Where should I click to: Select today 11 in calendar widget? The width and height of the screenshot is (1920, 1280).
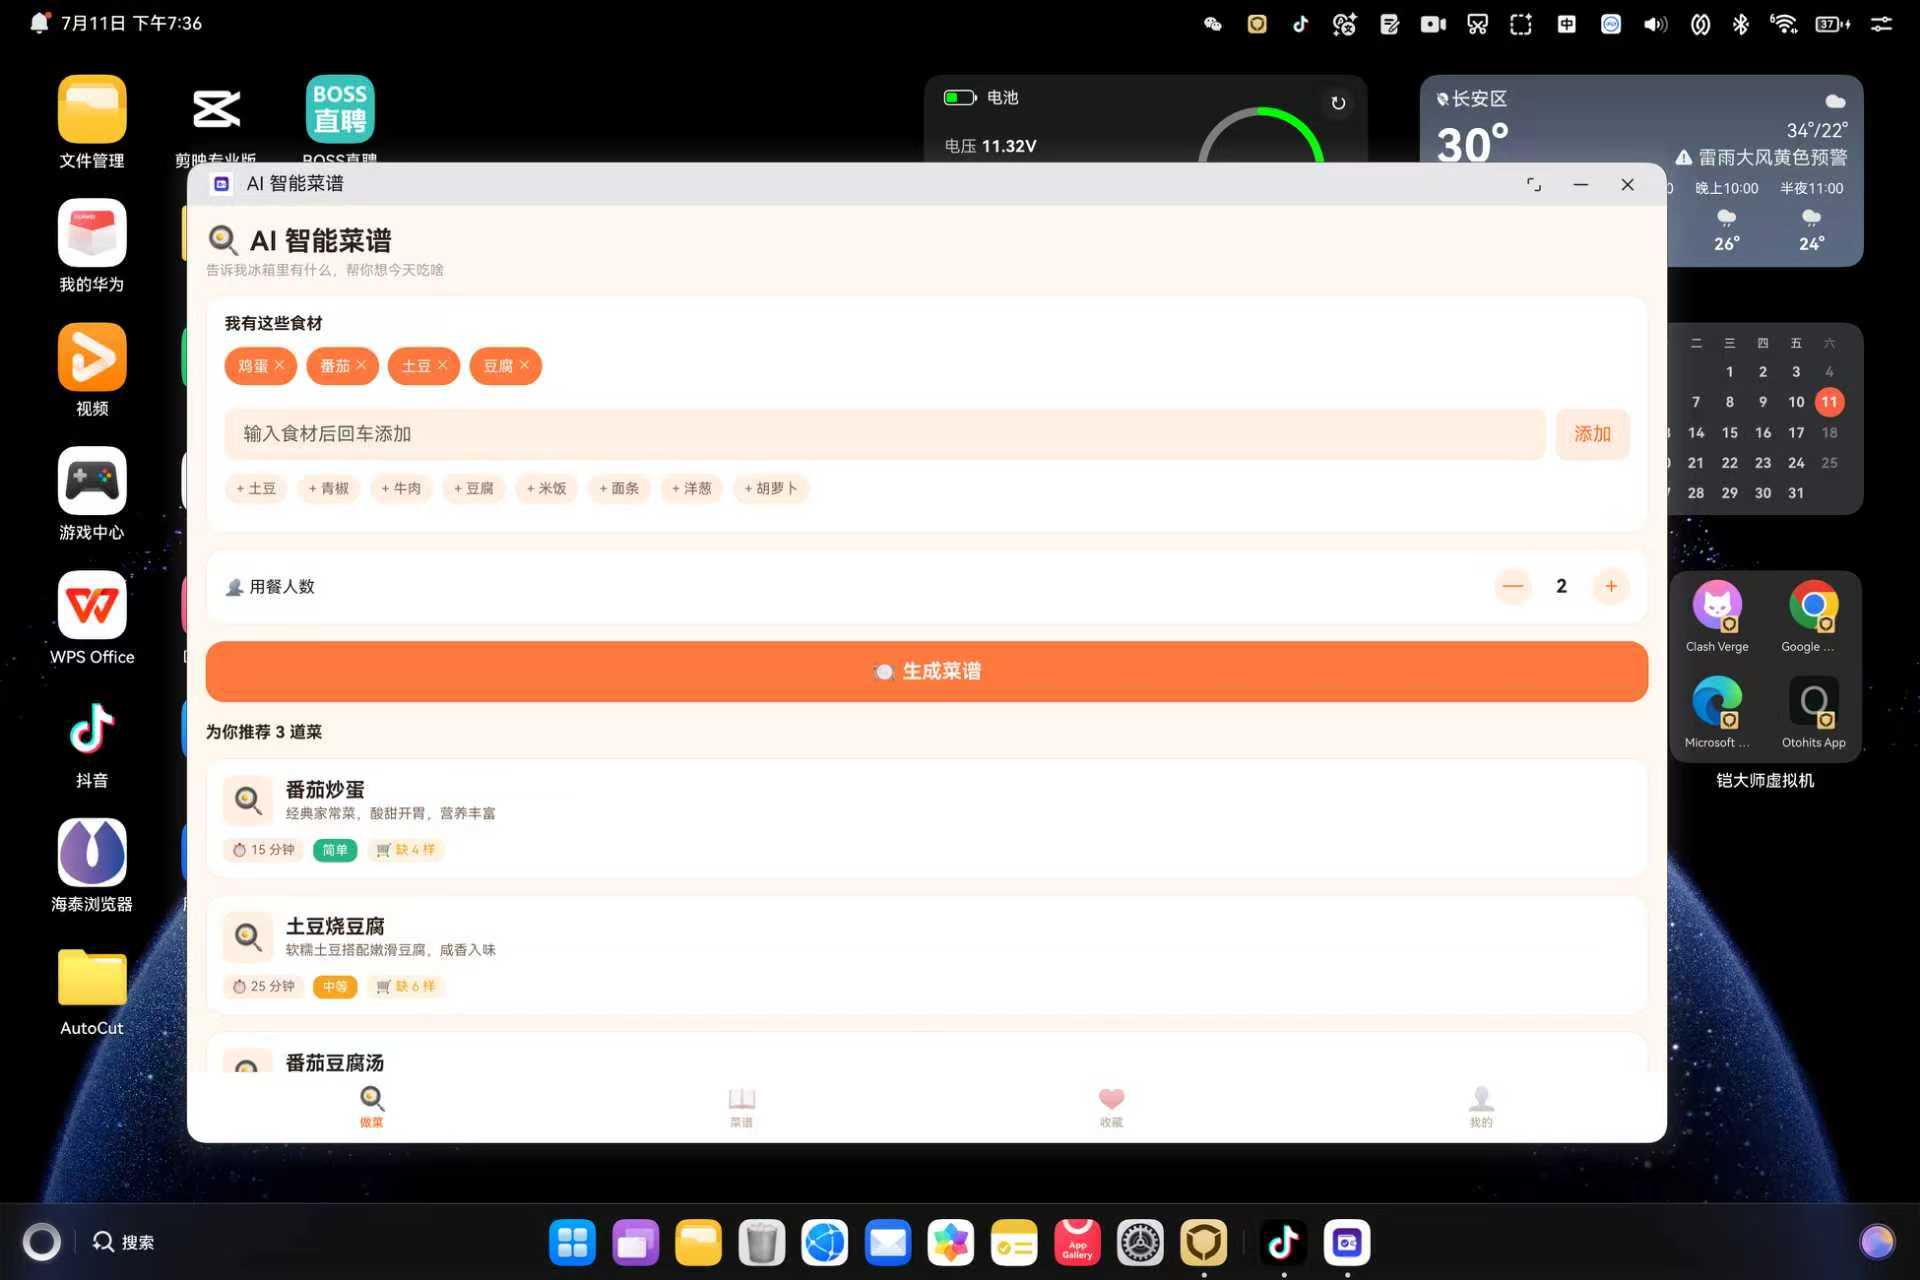click(1829, 402)
